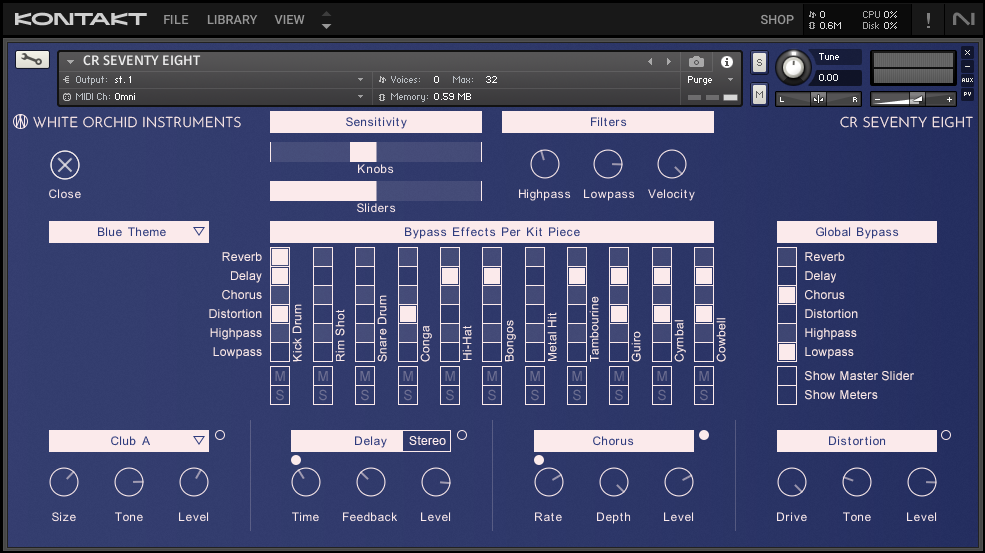Select the previous instrument preset arrow
Viewport: 985px width, 553px height.
[650, 62]
